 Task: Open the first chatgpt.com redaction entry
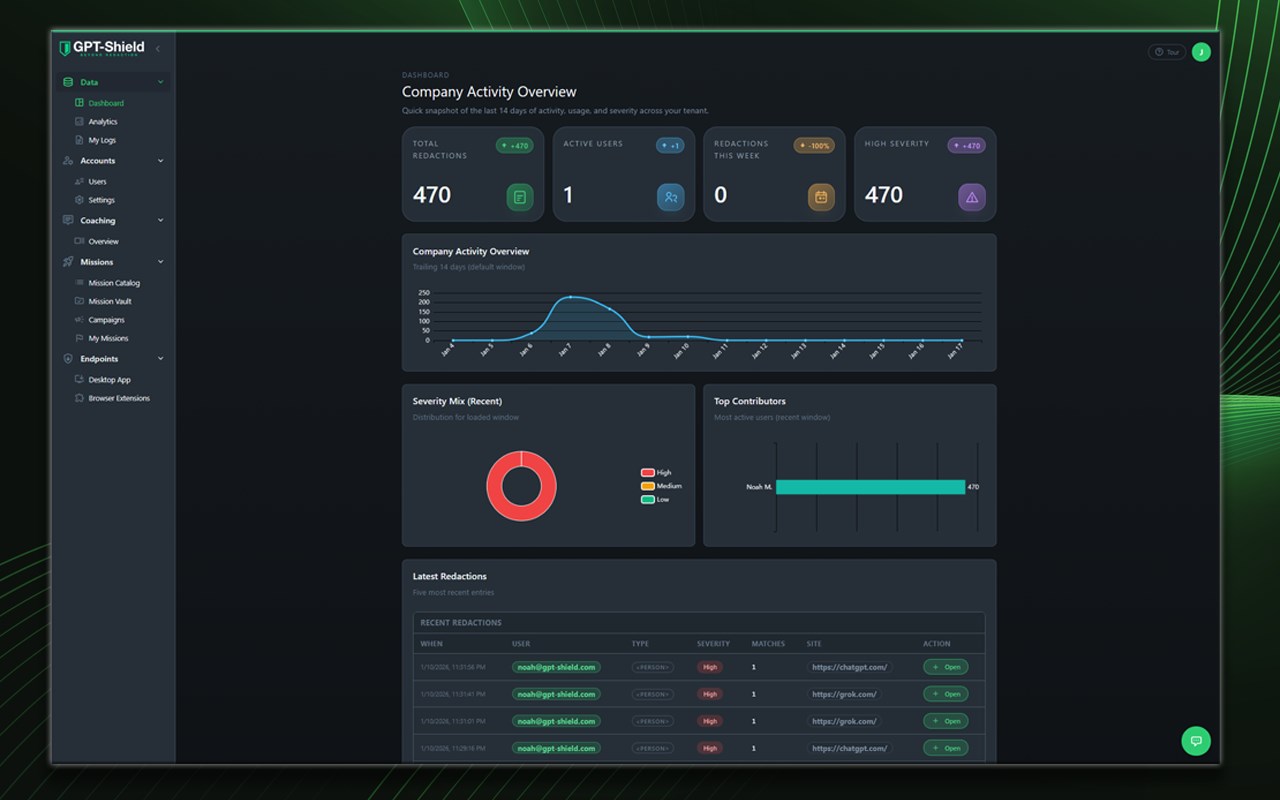pos(945,667)
